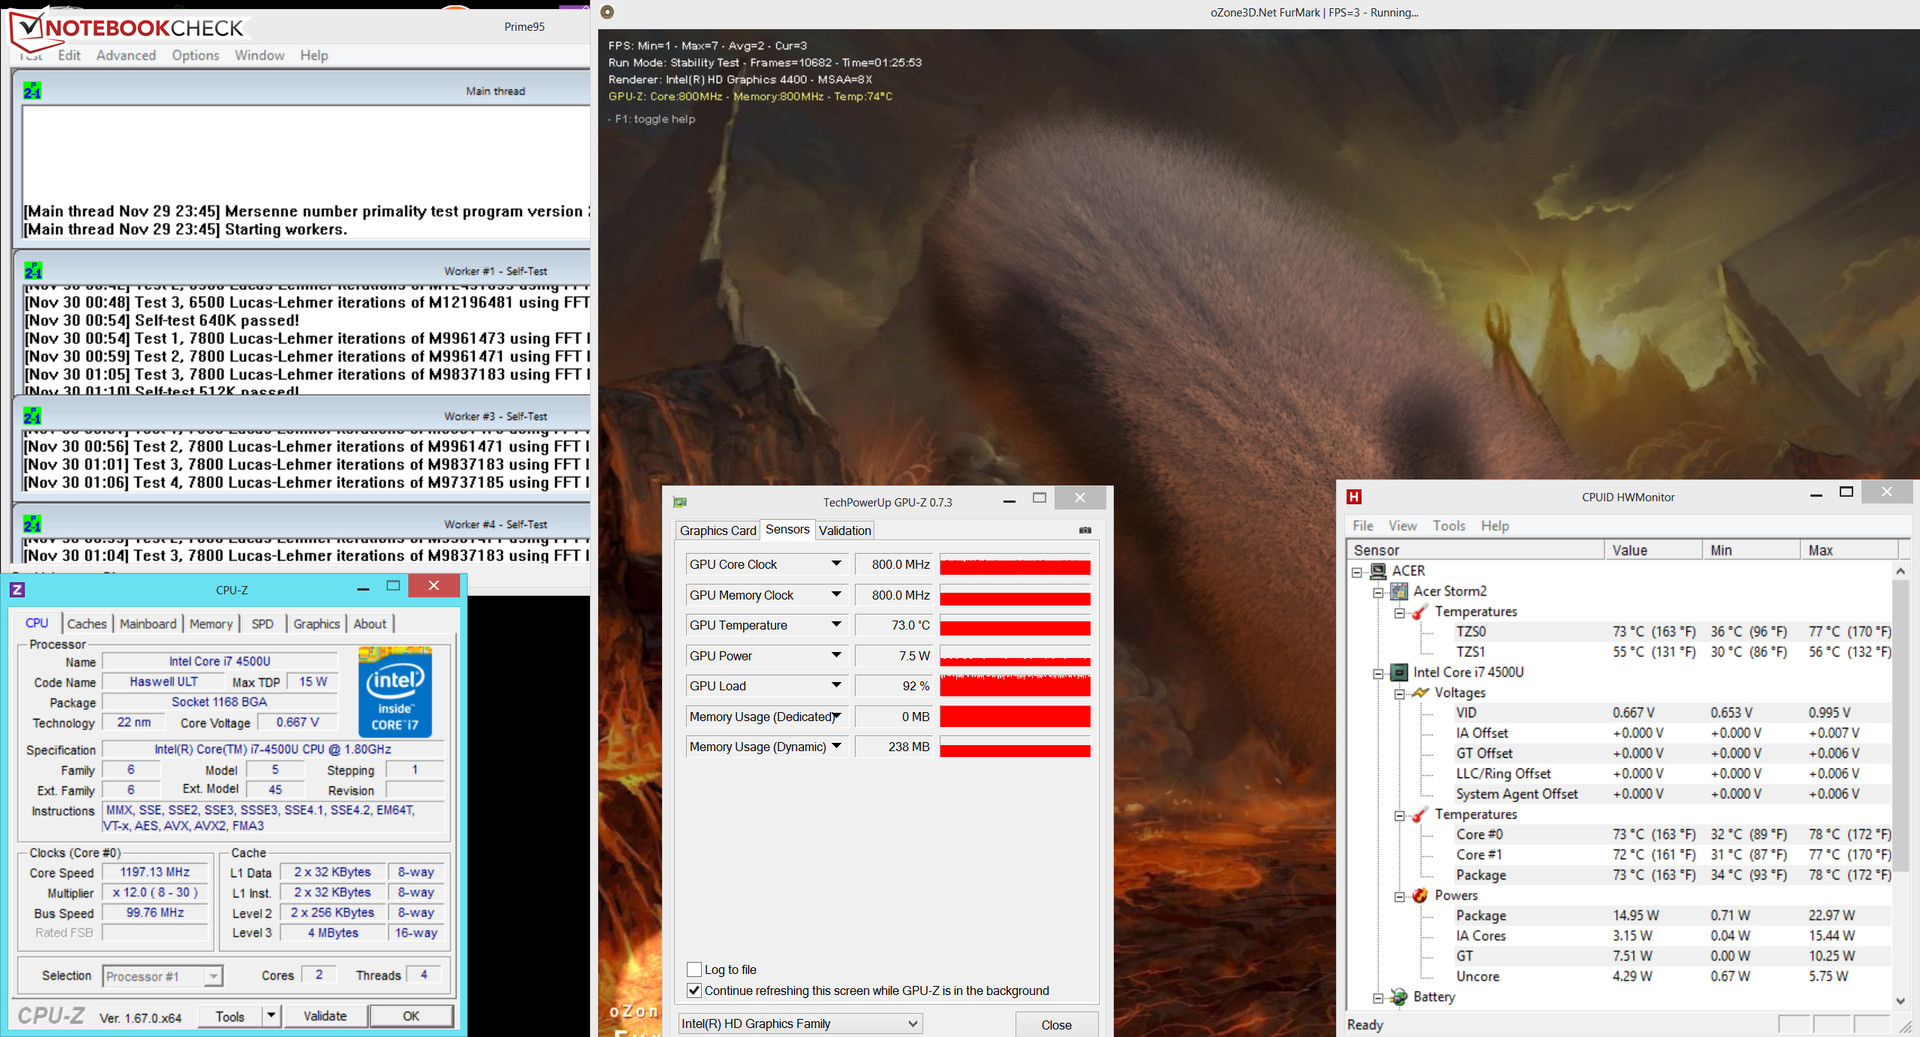Image resolution: width=1920 pixels, height=1037 pixels.
Task: Open Prime95 Window menu
Action: pos(260,55)
